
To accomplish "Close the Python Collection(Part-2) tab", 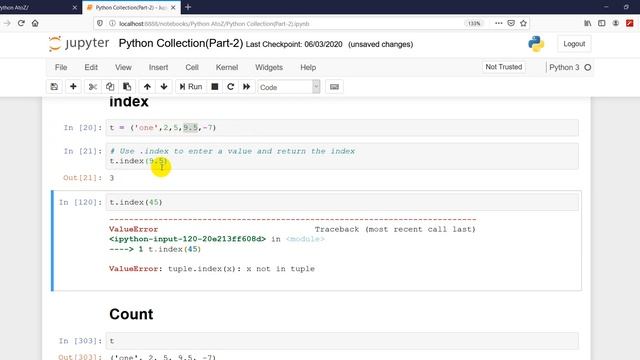I will tap(173, 7).
